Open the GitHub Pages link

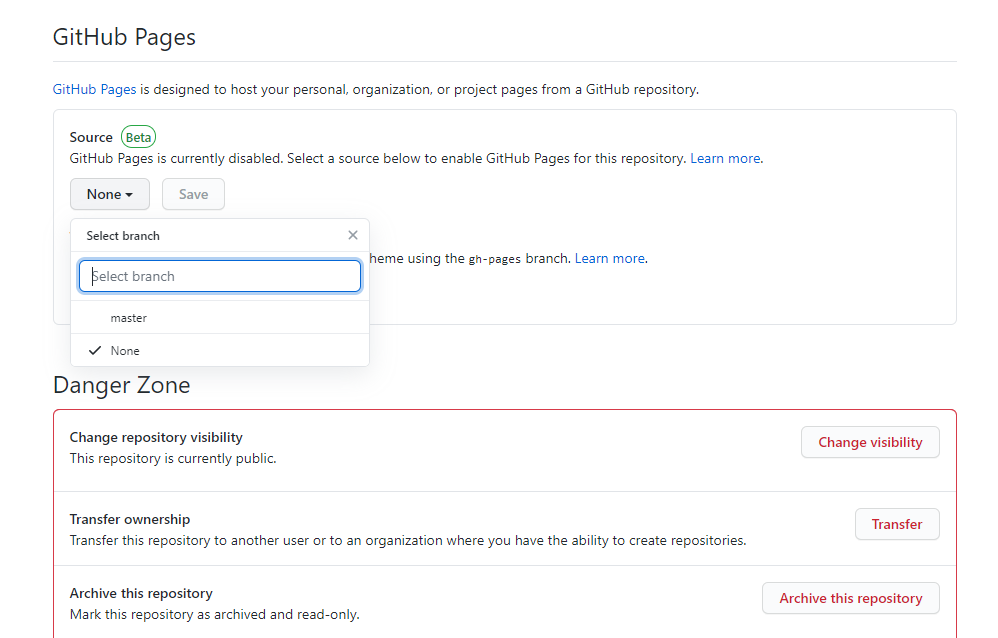94,89
